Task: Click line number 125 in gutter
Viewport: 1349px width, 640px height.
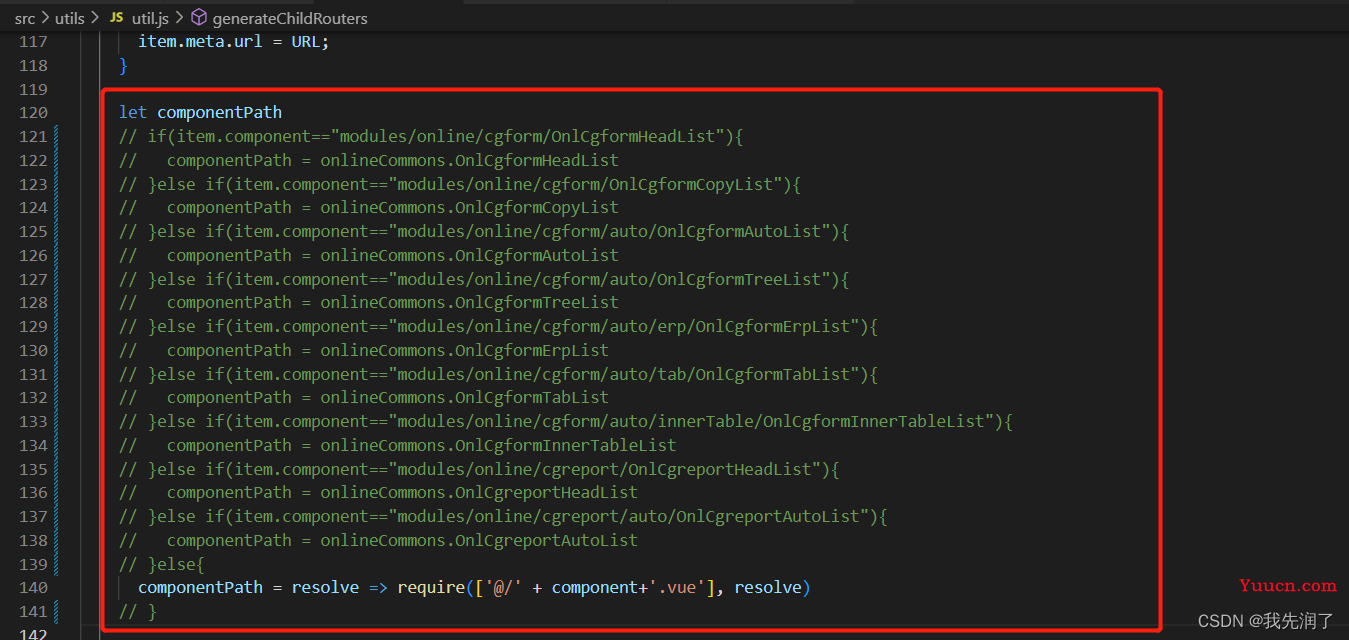Action: coord(34,232)
